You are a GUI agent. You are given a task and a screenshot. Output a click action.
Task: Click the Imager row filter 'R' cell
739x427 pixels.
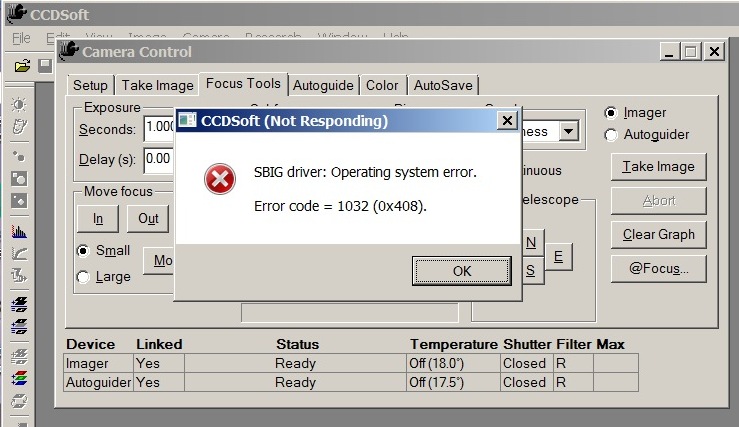pyautogui.click(x=574, y=363)
